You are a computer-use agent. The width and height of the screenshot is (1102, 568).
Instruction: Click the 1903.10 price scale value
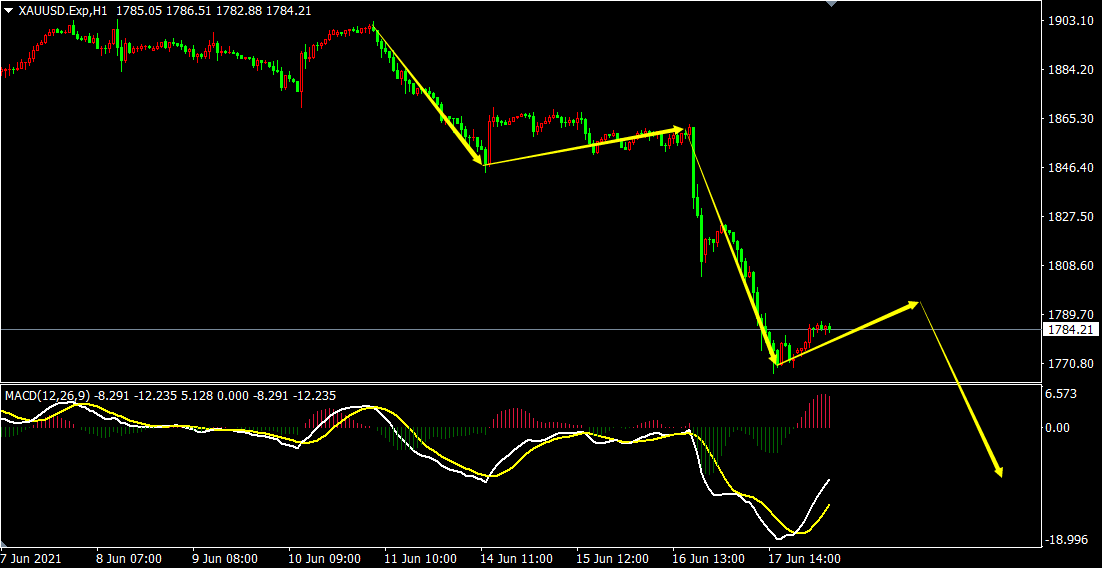pos(1070,21)
